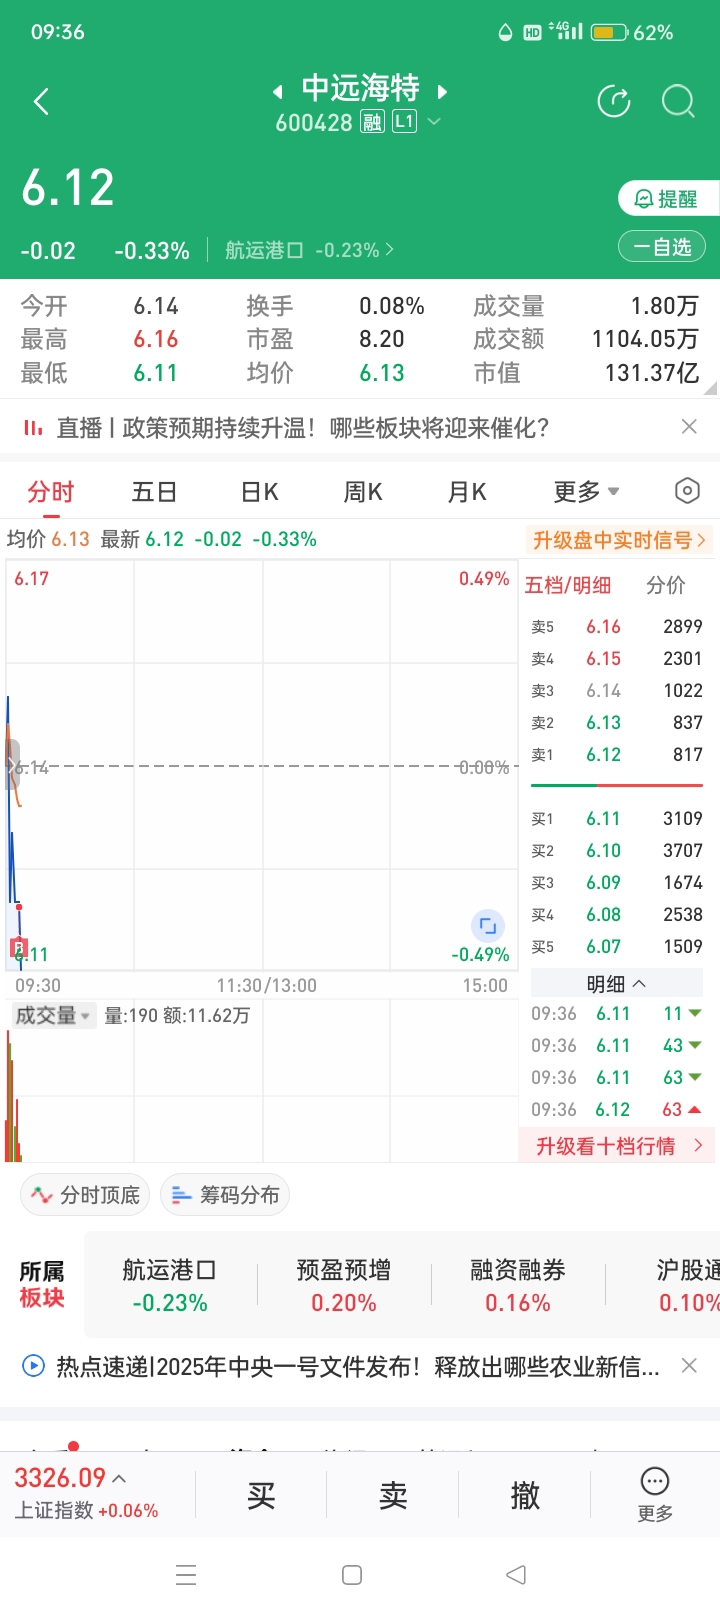Select 卖1 ask price 6.12 row

[x=617, y=755]
